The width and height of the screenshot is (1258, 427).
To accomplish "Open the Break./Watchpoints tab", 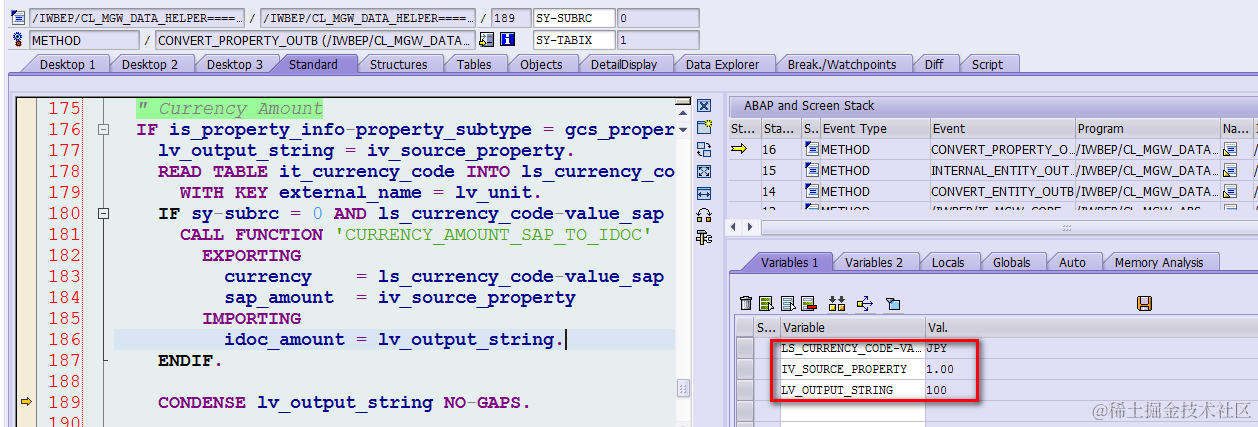I will tap(842, 64).
